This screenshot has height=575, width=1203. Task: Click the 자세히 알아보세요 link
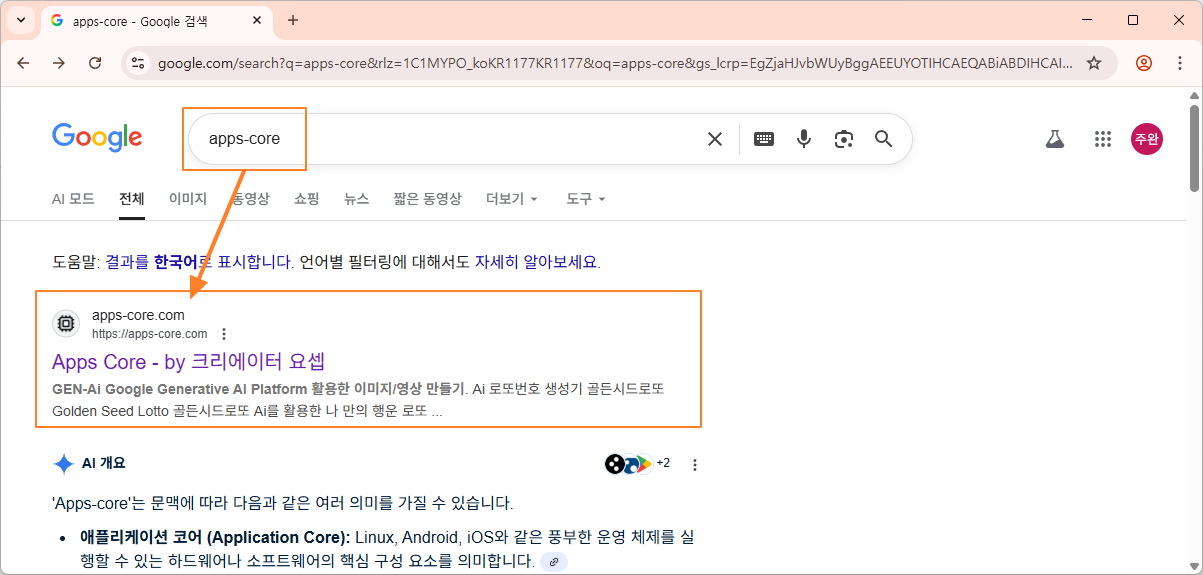[536, 262]
